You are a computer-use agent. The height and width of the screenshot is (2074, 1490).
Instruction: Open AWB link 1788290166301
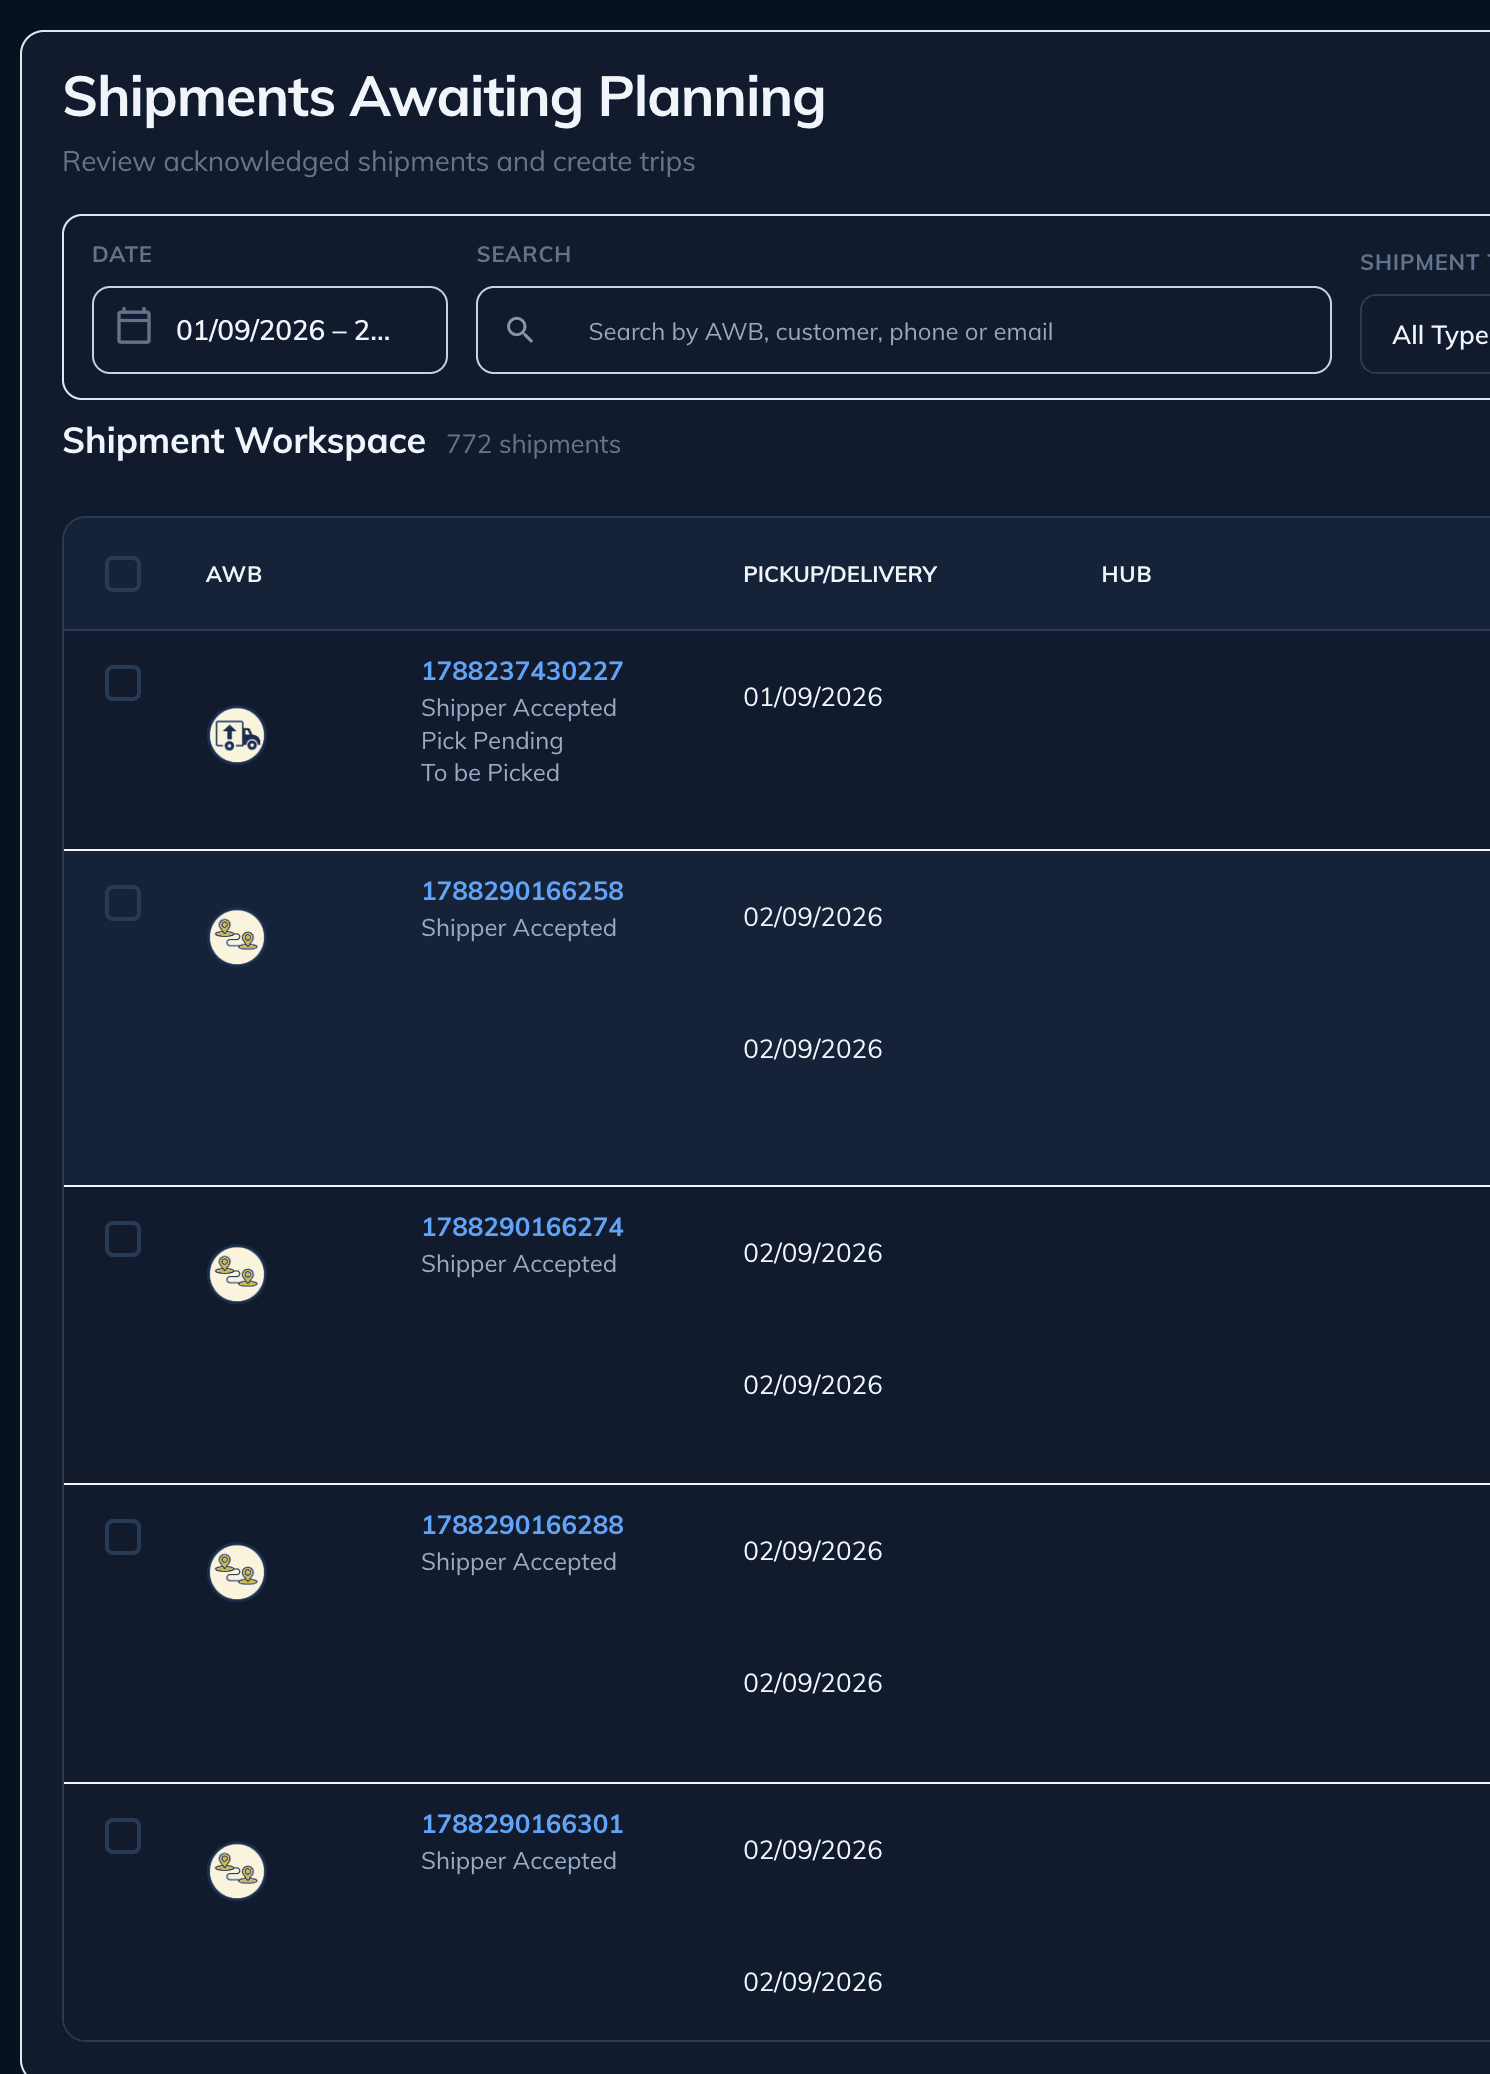522,1824
